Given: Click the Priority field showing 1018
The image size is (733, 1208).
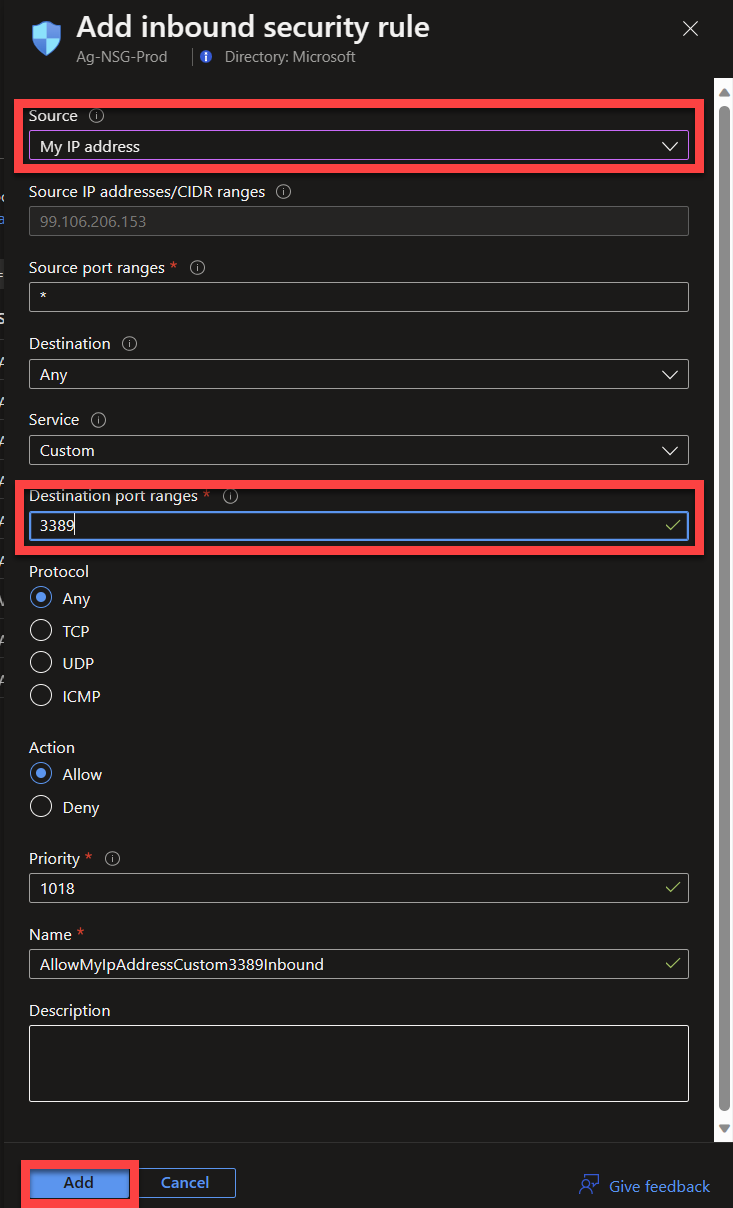Looking at the screenshot, I should coord(359,887).
